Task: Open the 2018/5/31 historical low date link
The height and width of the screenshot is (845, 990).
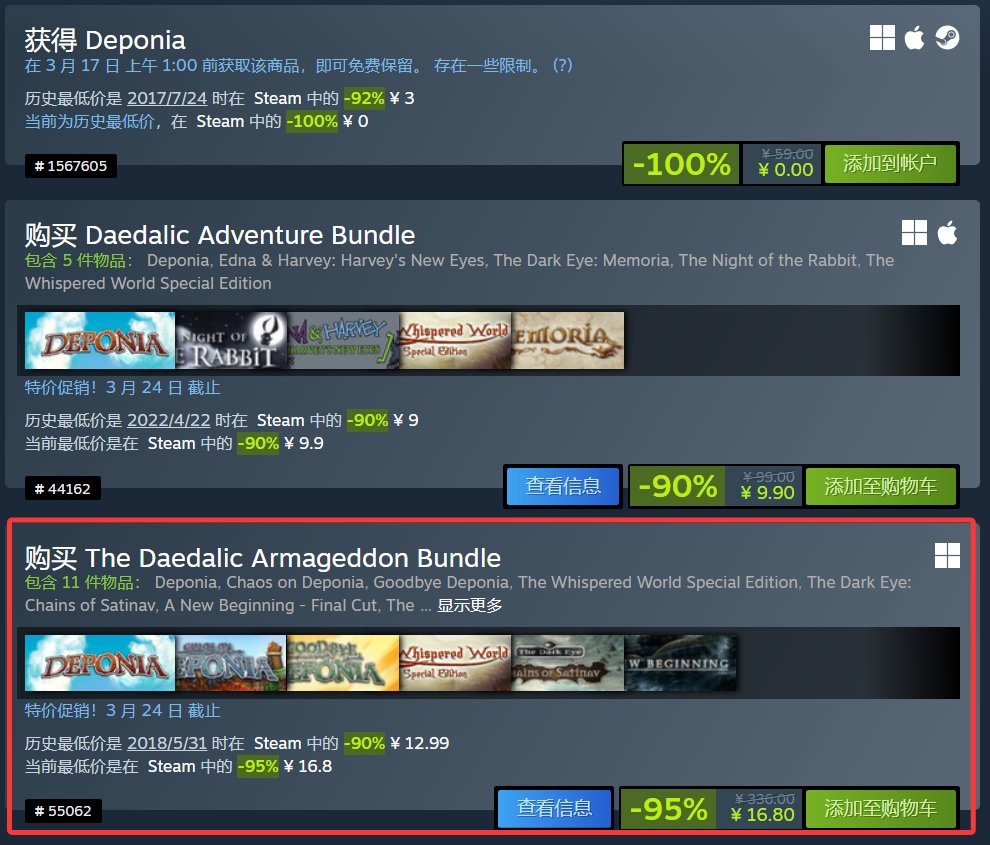Action: coord(167,743)
